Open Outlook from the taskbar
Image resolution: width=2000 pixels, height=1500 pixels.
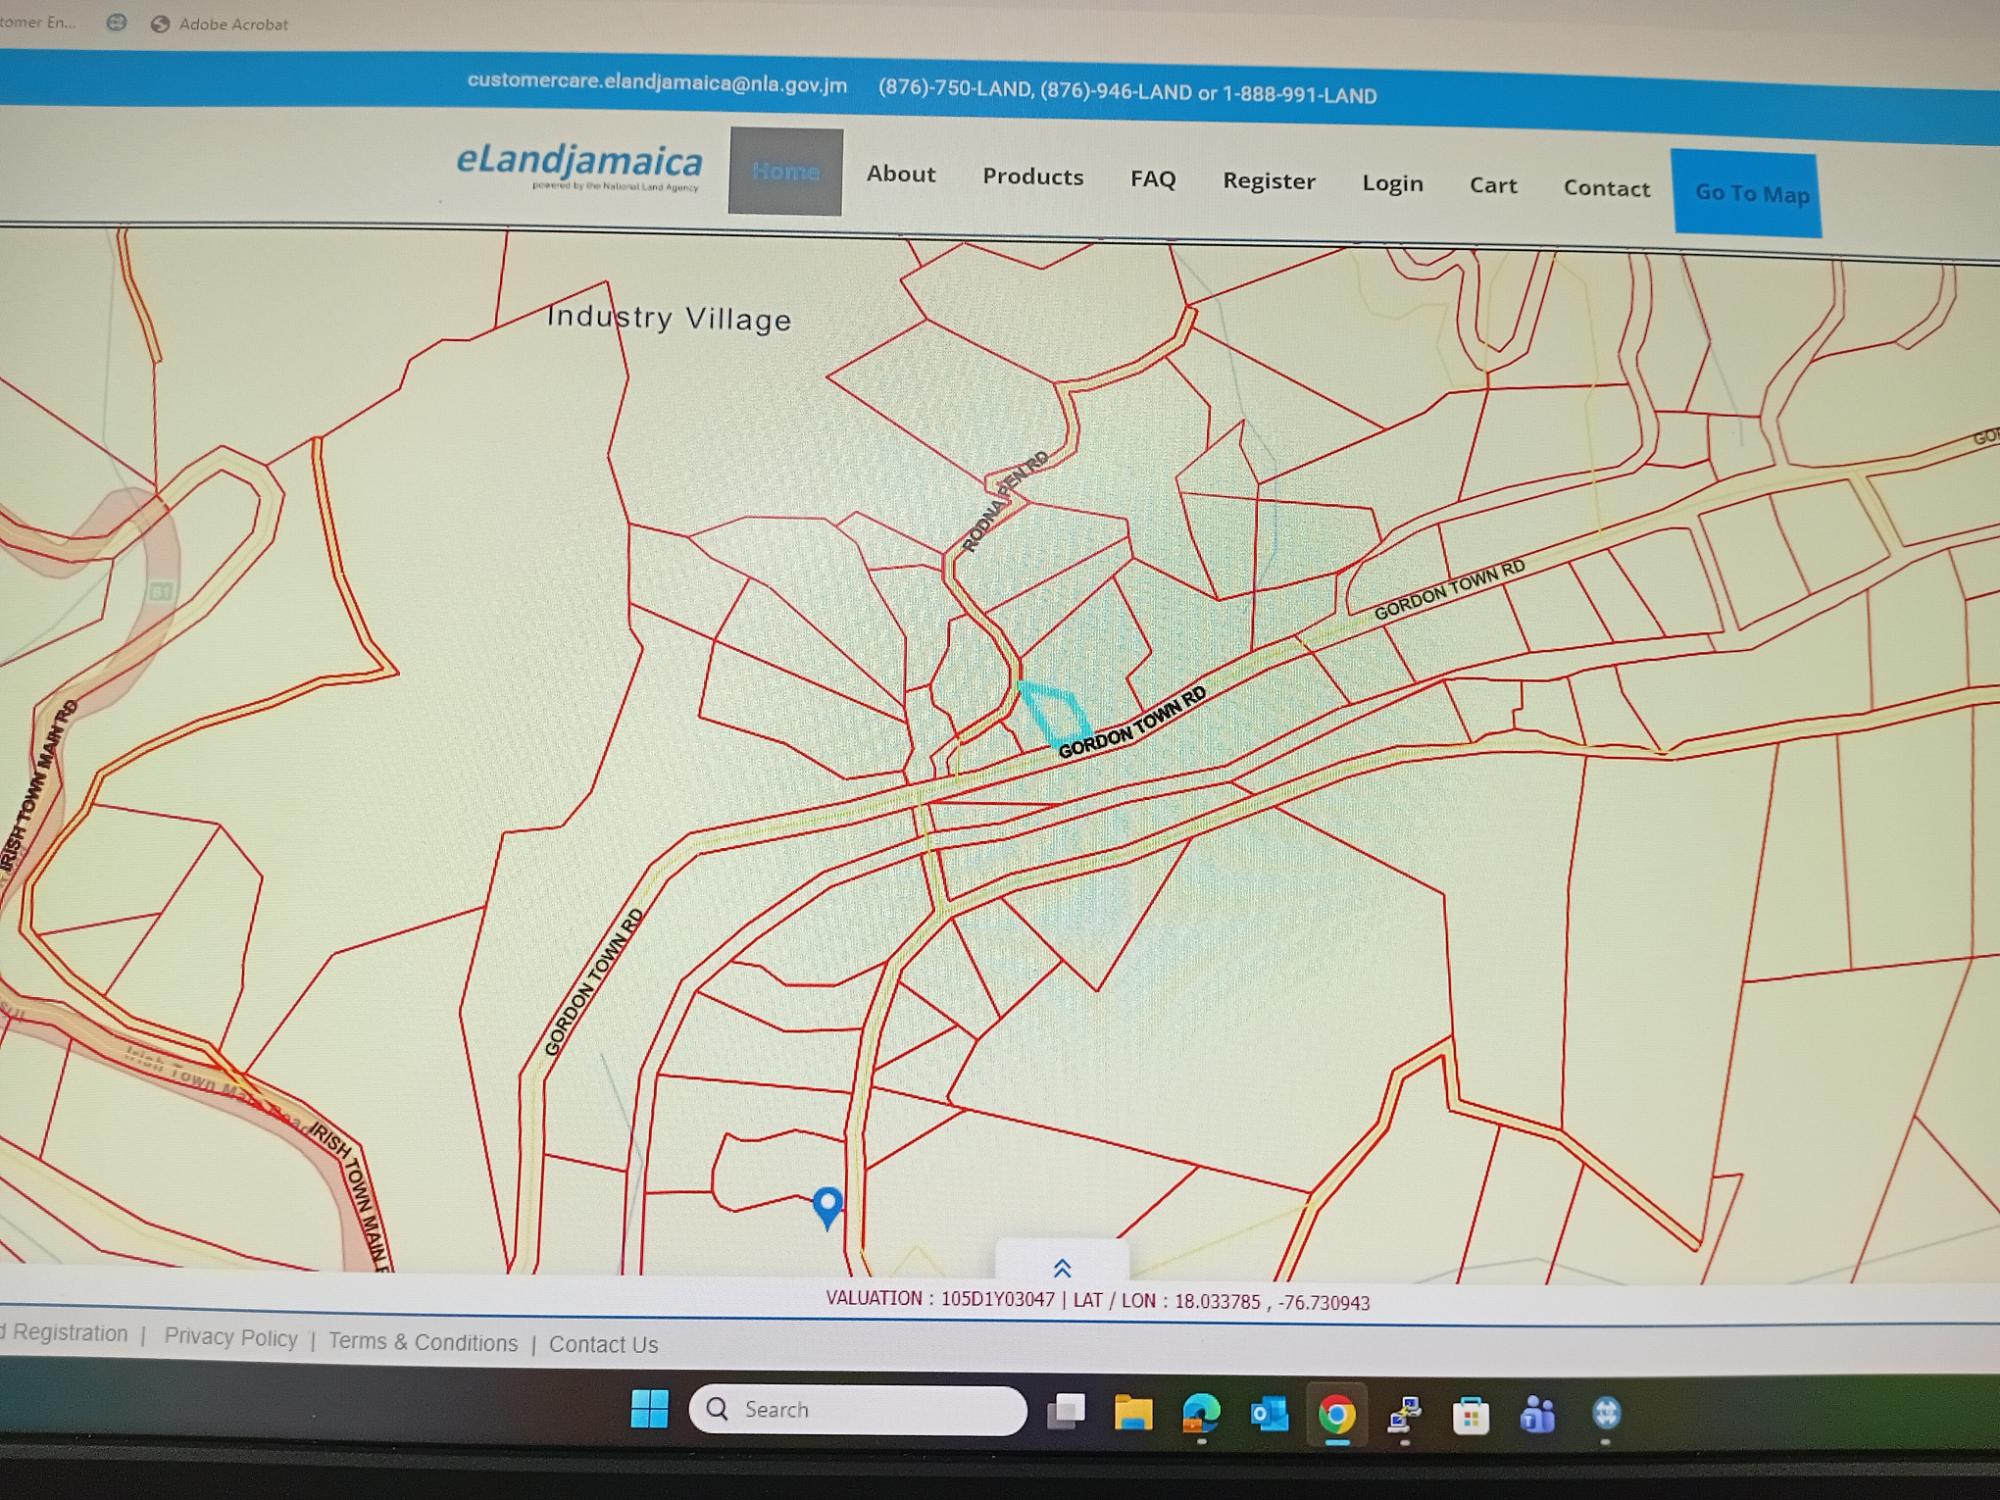tap(1269, 1415)
